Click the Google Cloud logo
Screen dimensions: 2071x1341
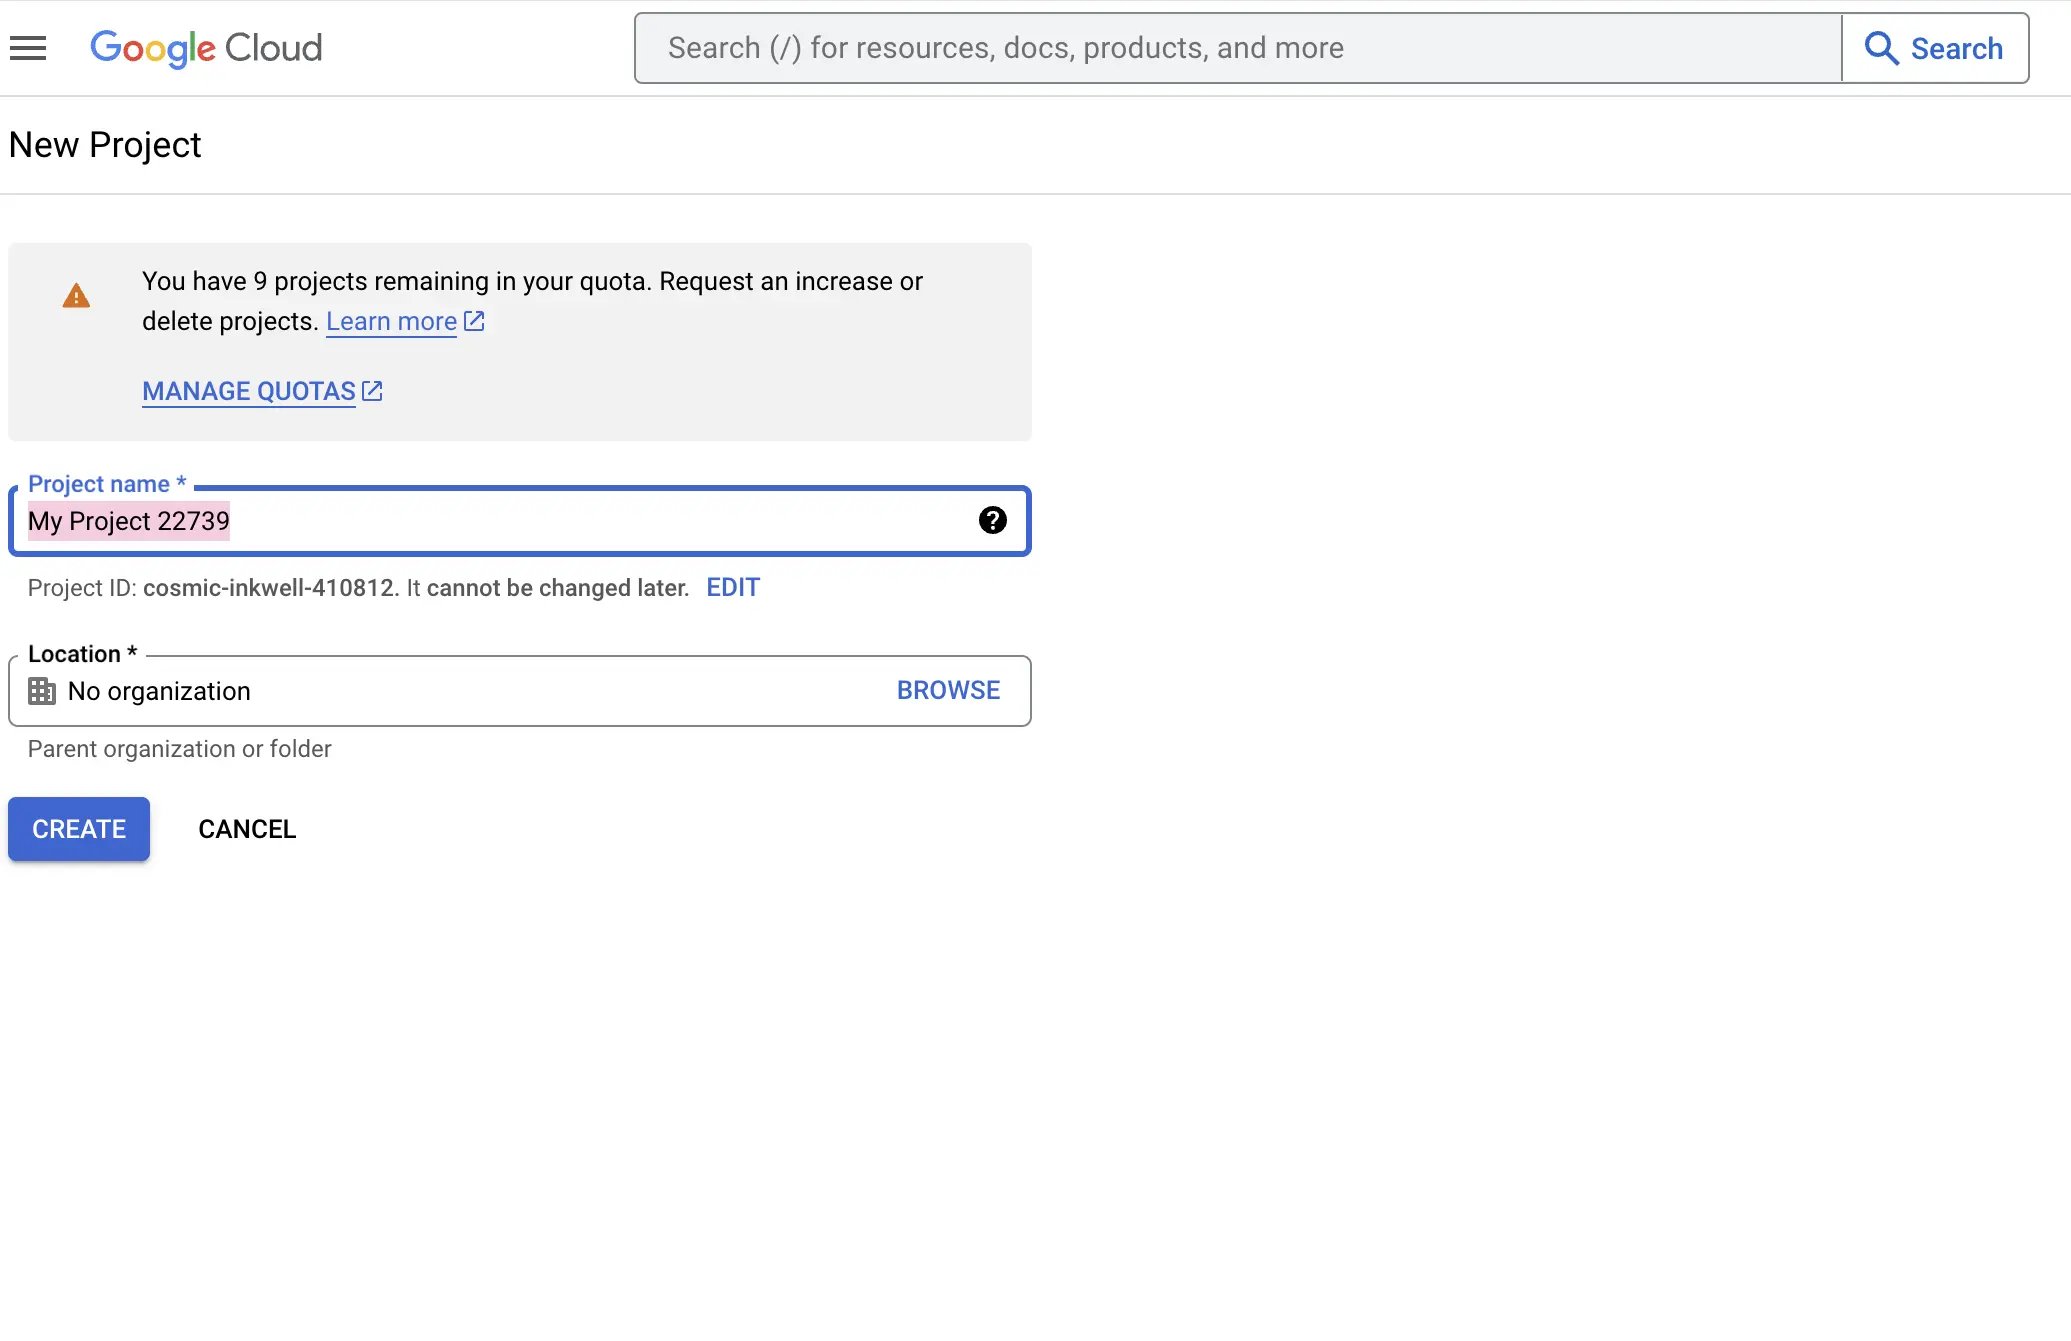coord(205,48)
